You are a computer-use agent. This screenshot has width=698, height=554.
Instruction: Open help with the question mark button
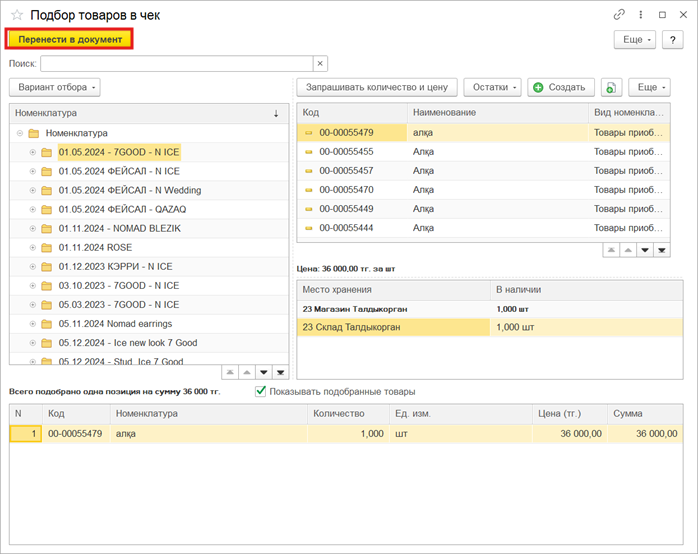tap(673, 40)
